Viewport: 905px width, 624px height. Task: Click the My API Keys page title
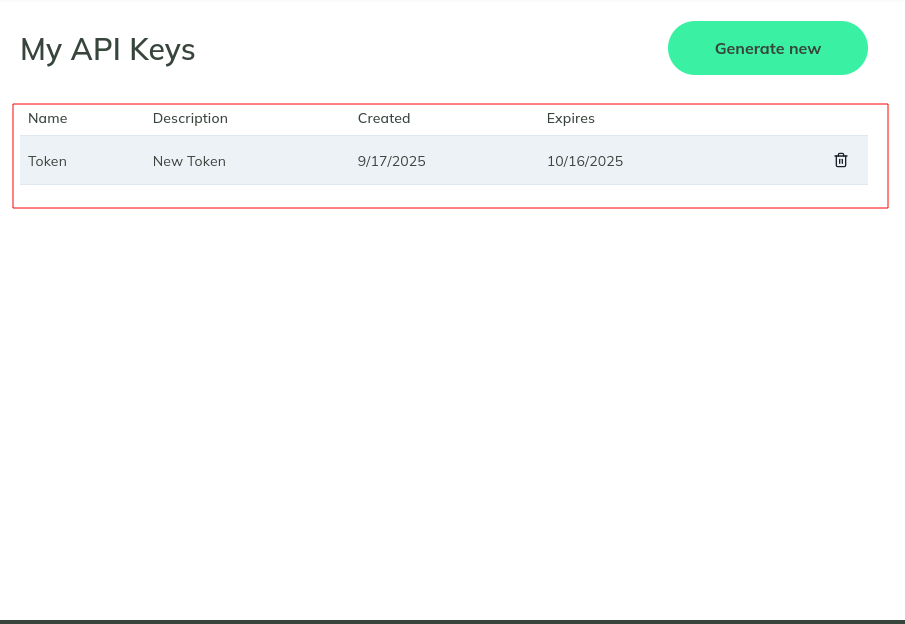coord(107,49)
